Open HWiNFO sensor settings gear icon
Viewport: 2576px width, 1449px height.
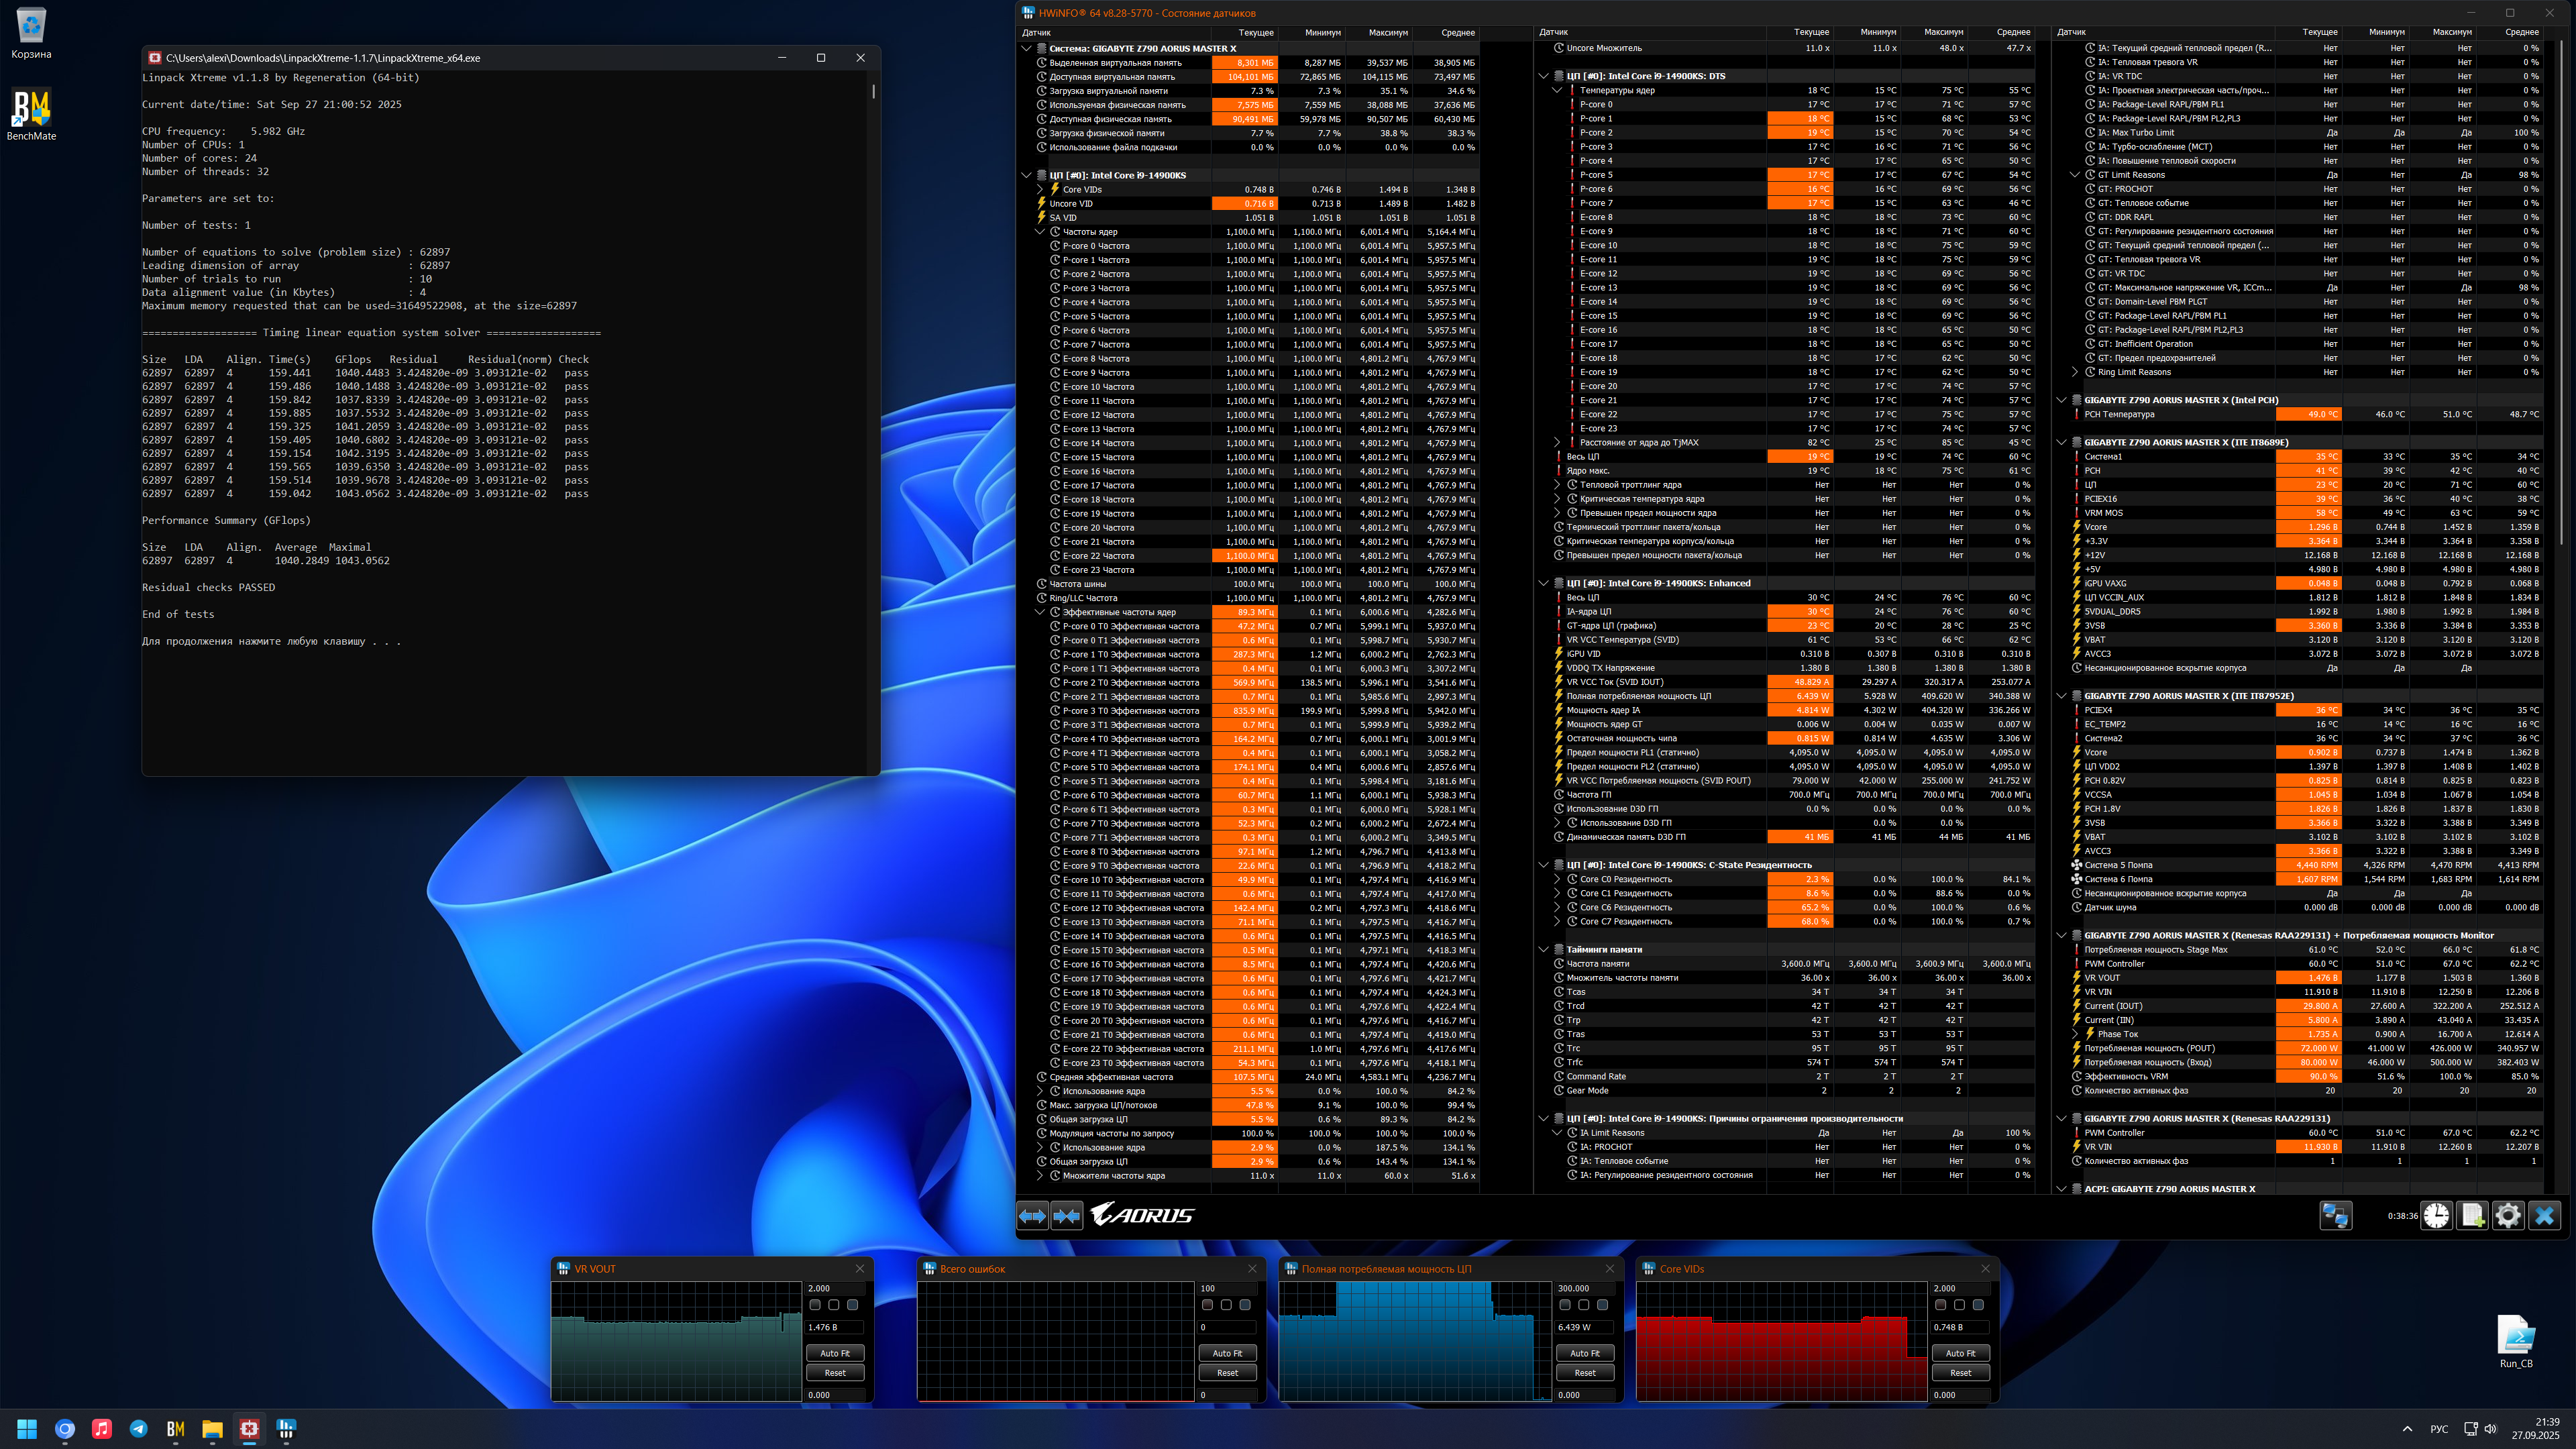click(x=2508, y=1215)
